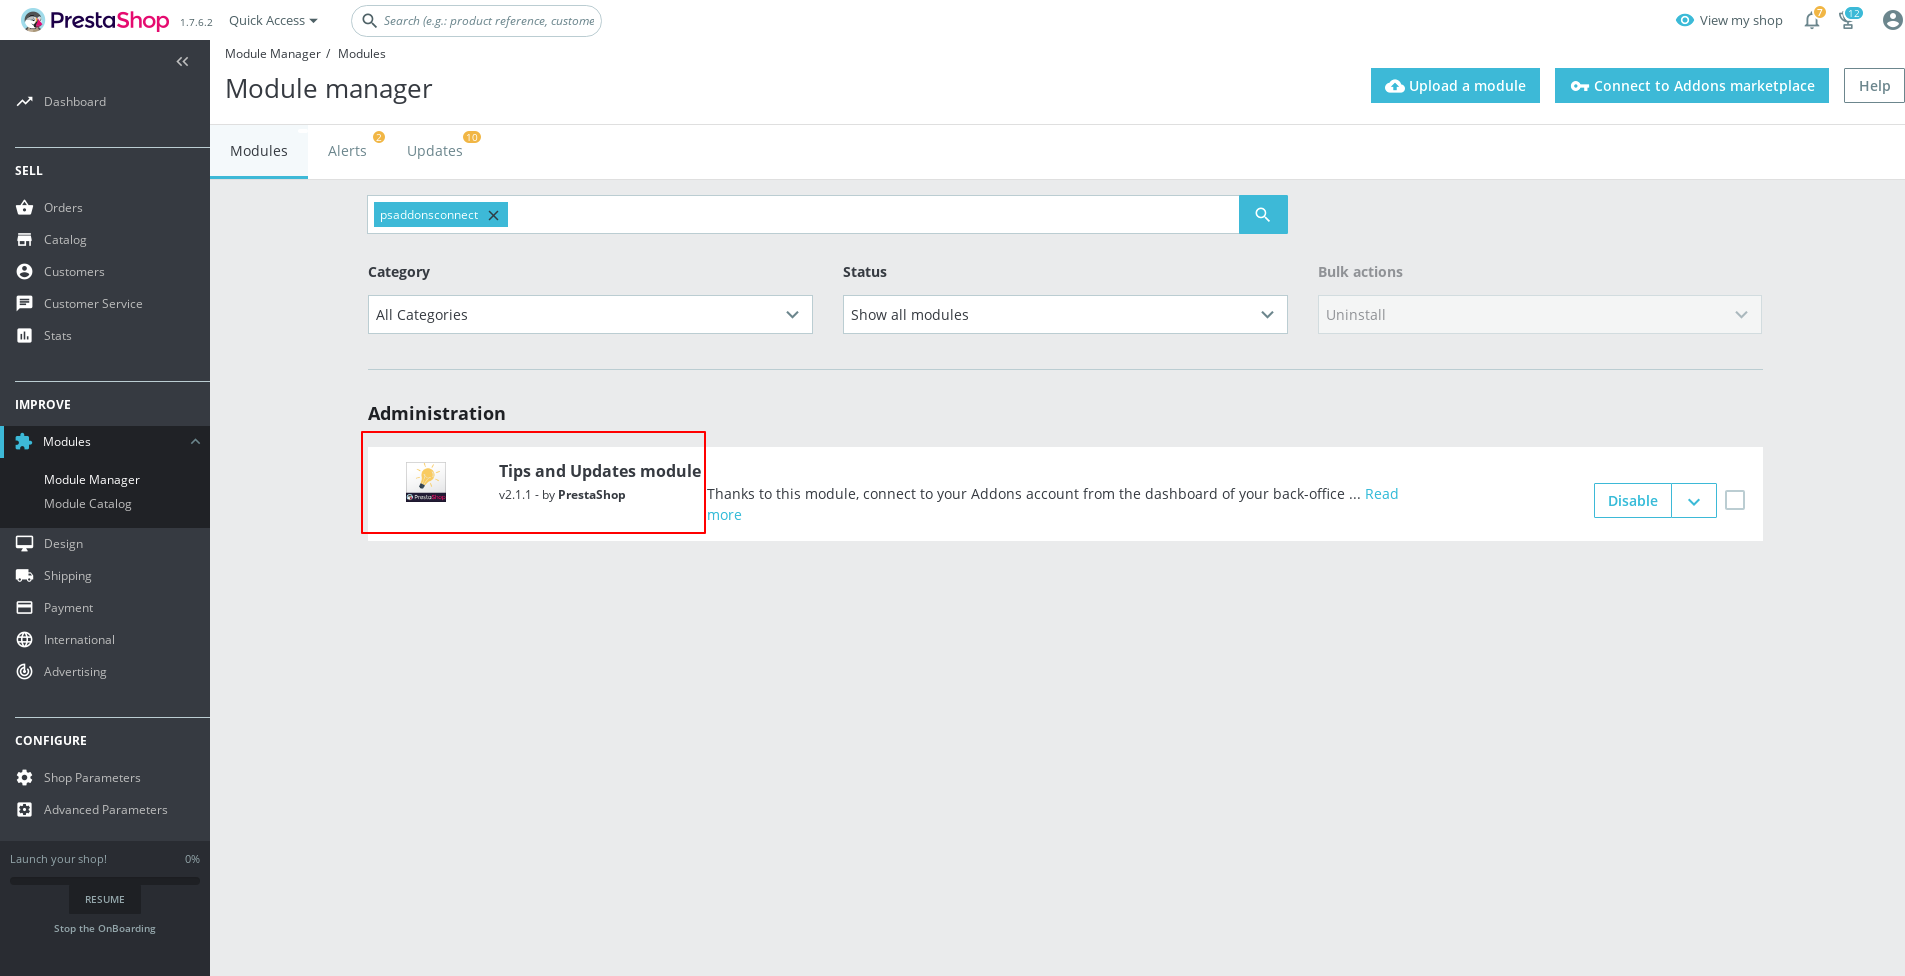This screenshot has width=1905, height=976.
Task: Click the magnifier in top search bar
Action: pyautogui.click(x=369, y=20)
